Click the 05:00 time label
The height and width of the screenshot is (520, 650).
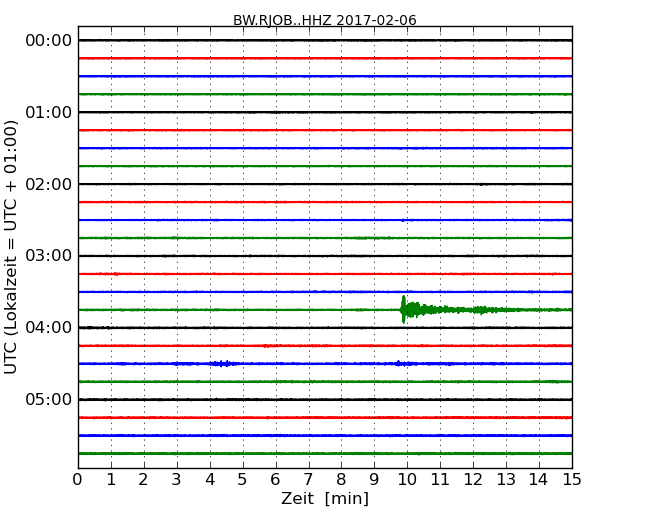49,399
